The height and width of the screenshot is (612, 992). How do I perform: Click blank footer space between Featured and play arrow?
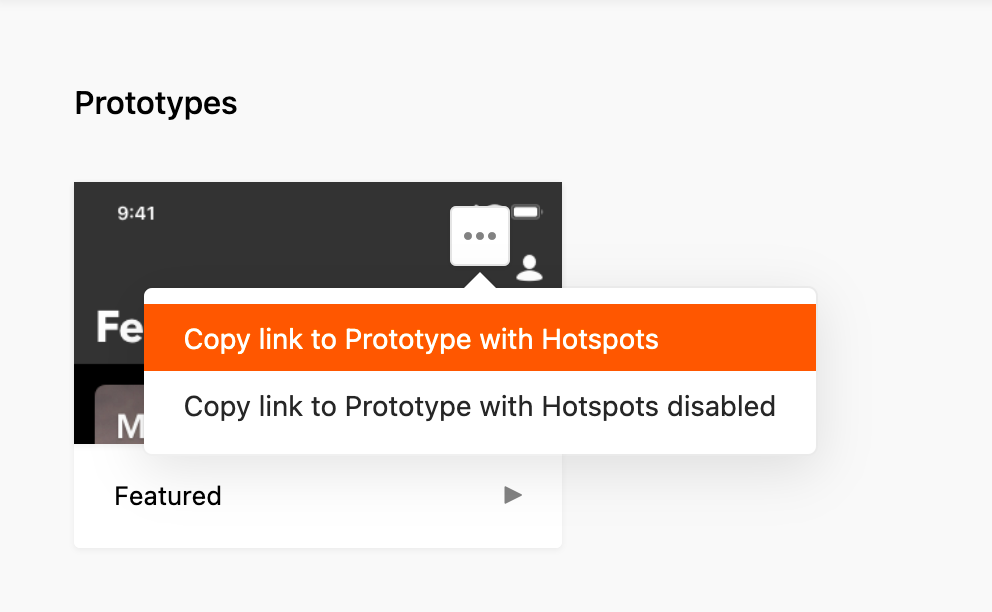pos(360,496)
